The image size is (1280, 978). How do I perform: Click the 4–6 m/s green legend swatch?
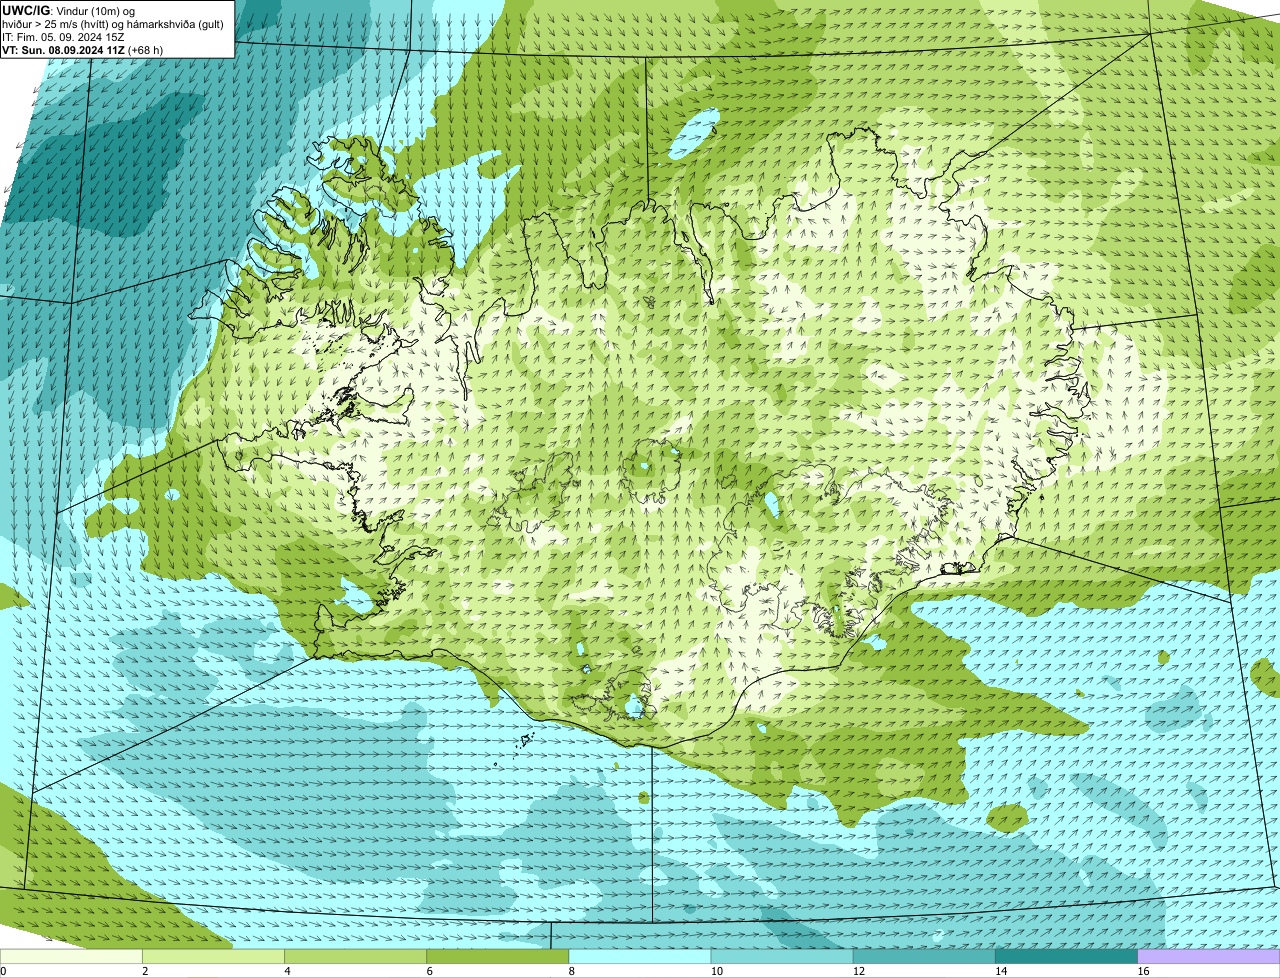(x=355, y=957)
